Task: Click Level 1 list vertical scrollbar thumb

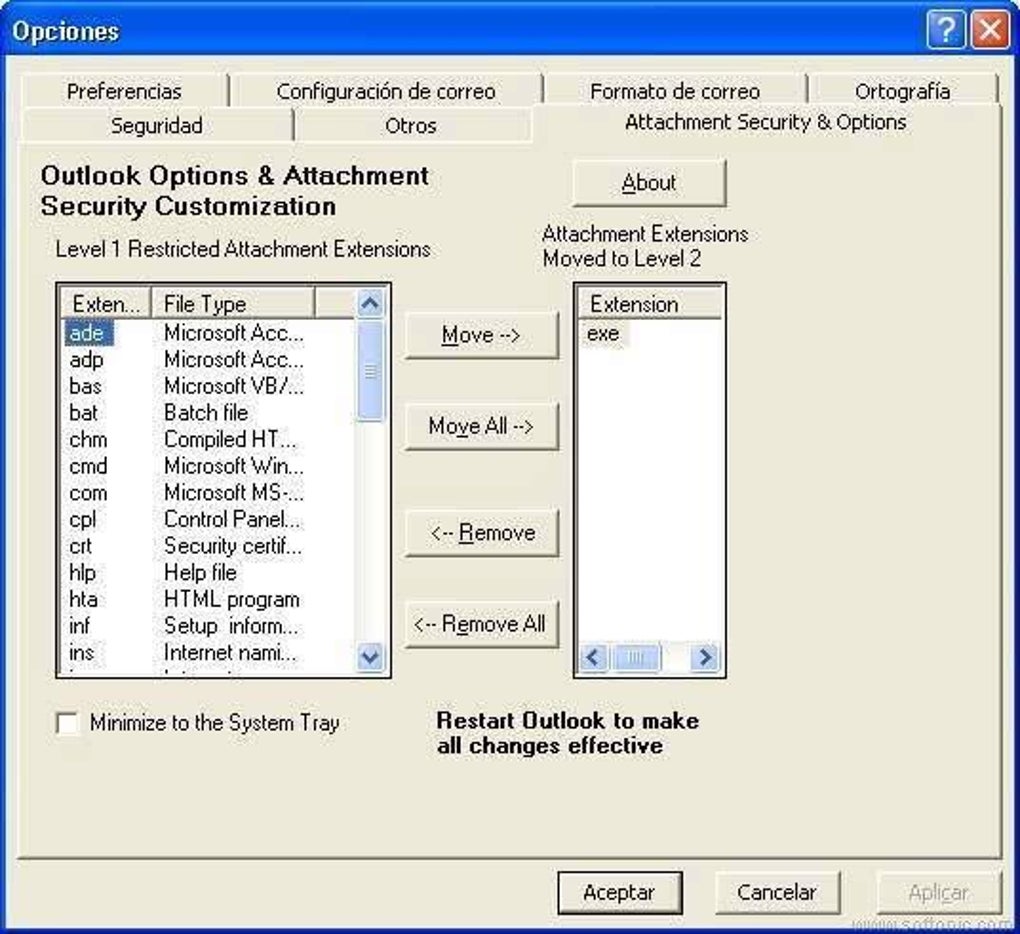Action: pyautogui.click(x=370, y=371)
